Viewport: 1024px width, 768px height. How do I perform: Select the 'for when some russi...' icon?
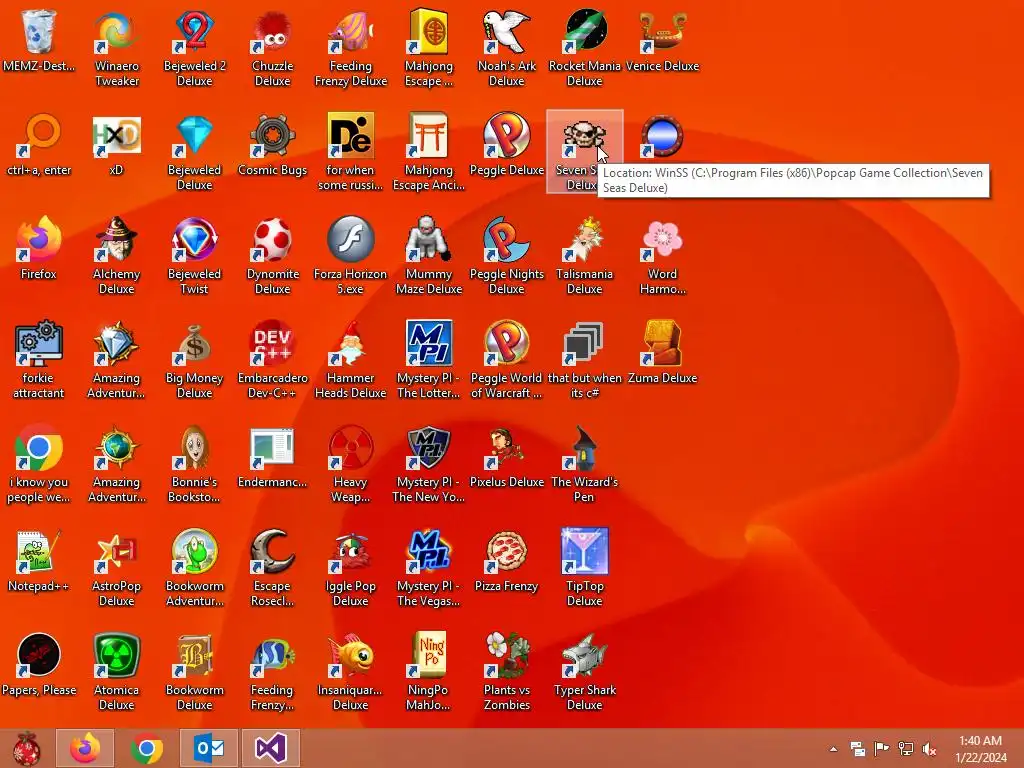pos(351,135)
